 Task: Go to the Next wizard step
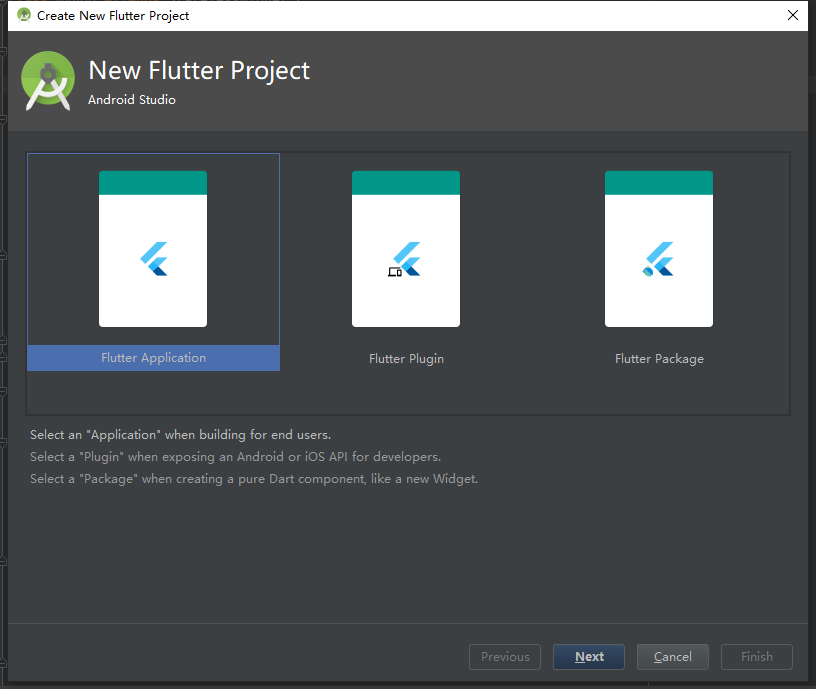(589, 657)
